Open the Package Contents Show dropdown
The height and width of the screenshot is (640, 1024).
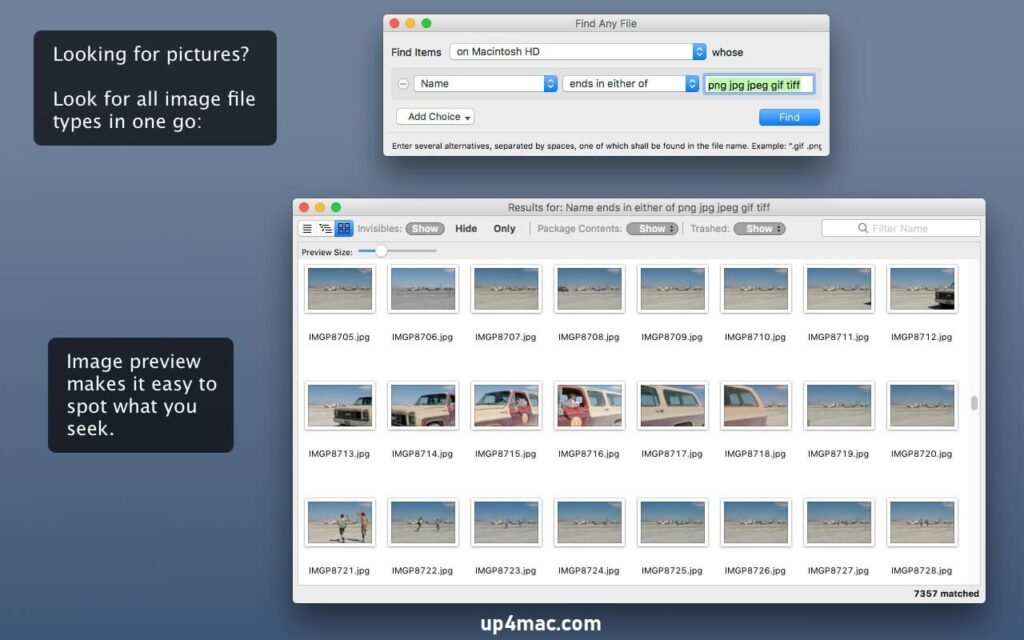652,228
